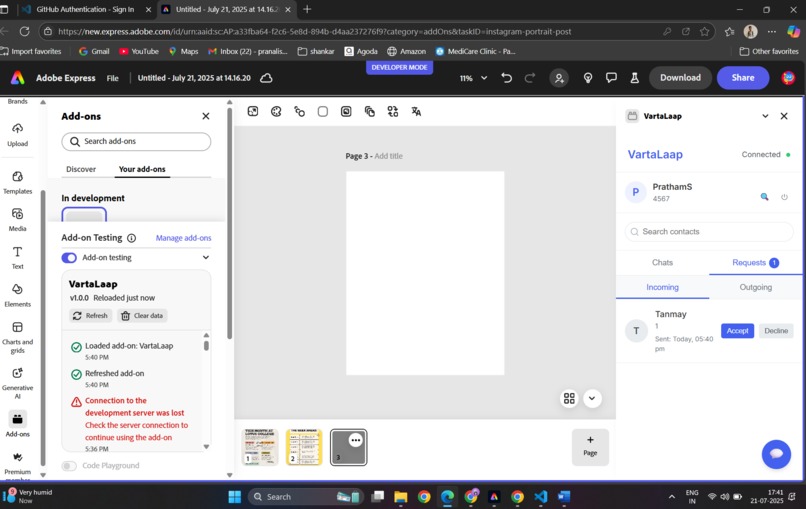Collapse the page thumbnails with chevron button
Viewport: 806px width, 509px height.
point(592,398)
